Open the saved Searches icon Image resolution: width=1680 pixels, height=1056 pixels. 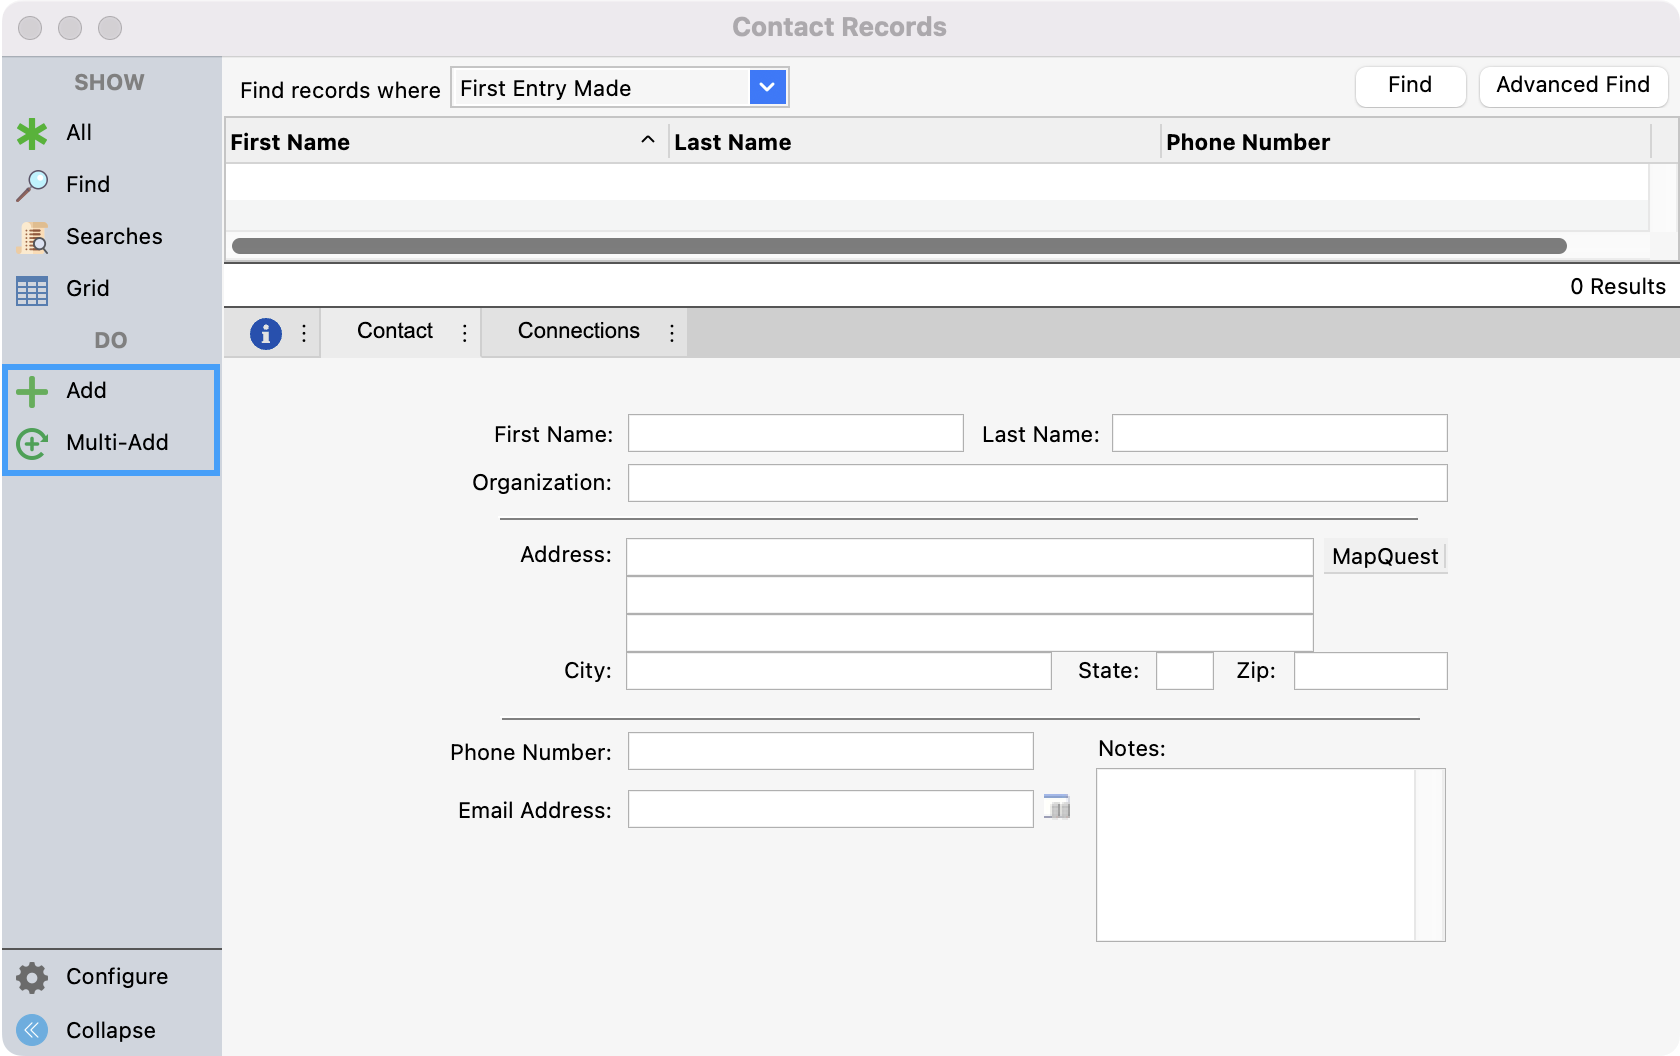[33, 238]
